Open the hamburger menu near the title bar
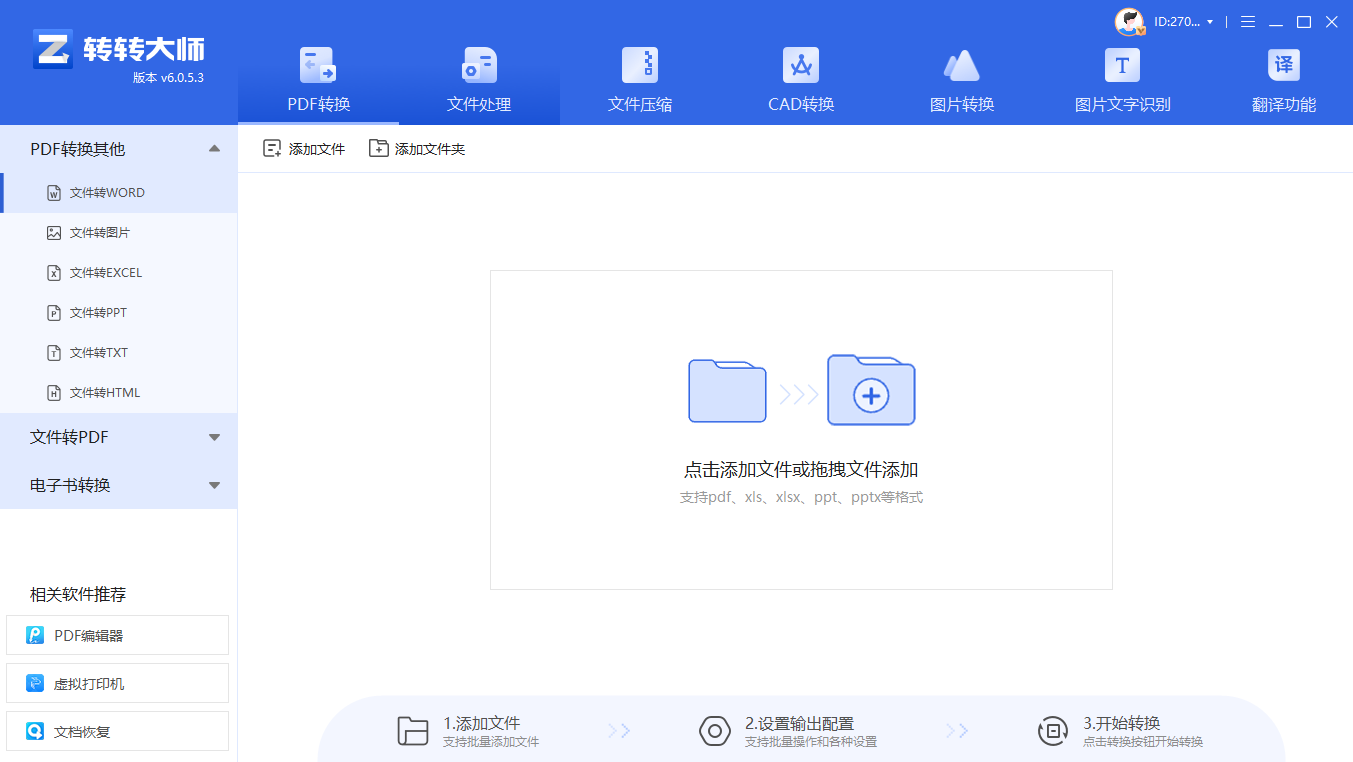1353x762 pixels. click(x=1247, y=21)
